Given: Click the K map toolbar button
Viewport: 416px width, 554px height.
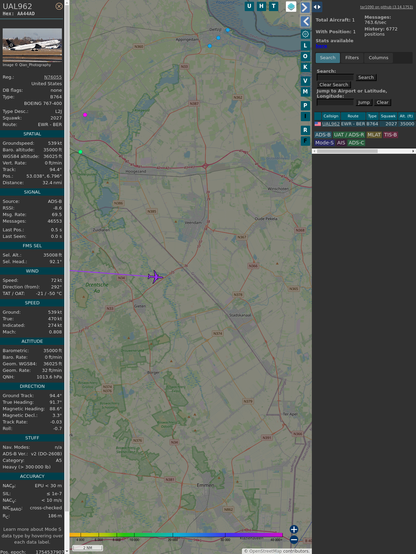Looking at the screenshot, I should tap(305, 67).
